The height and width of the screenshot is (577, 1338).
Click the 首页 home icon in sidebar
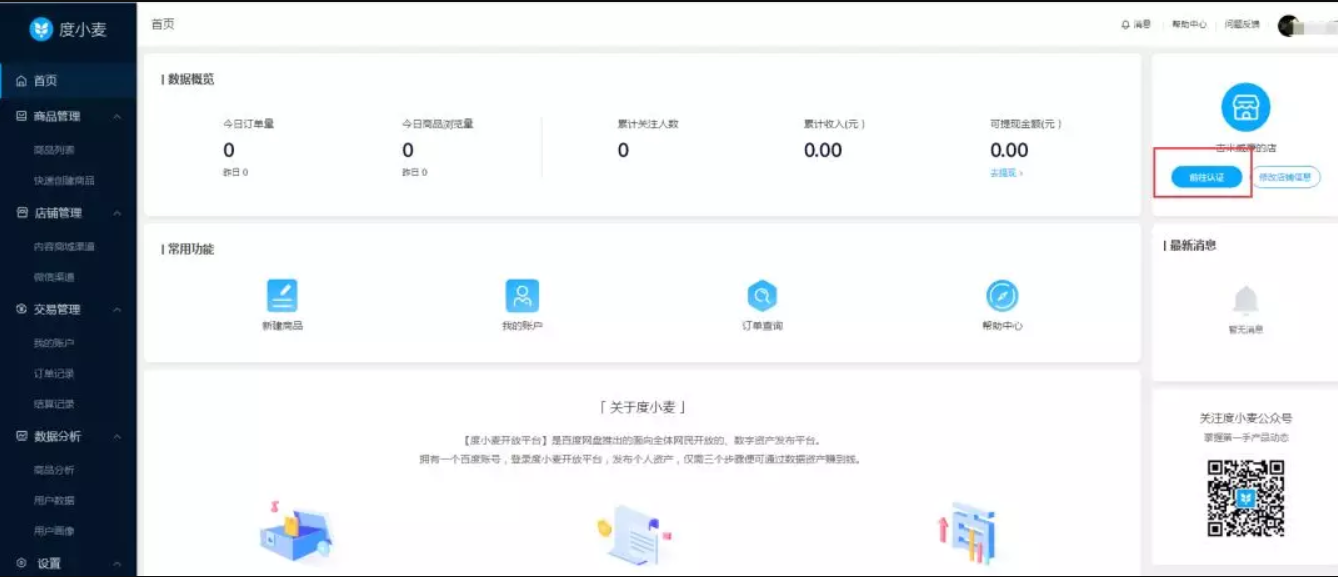tap(22, 81)
